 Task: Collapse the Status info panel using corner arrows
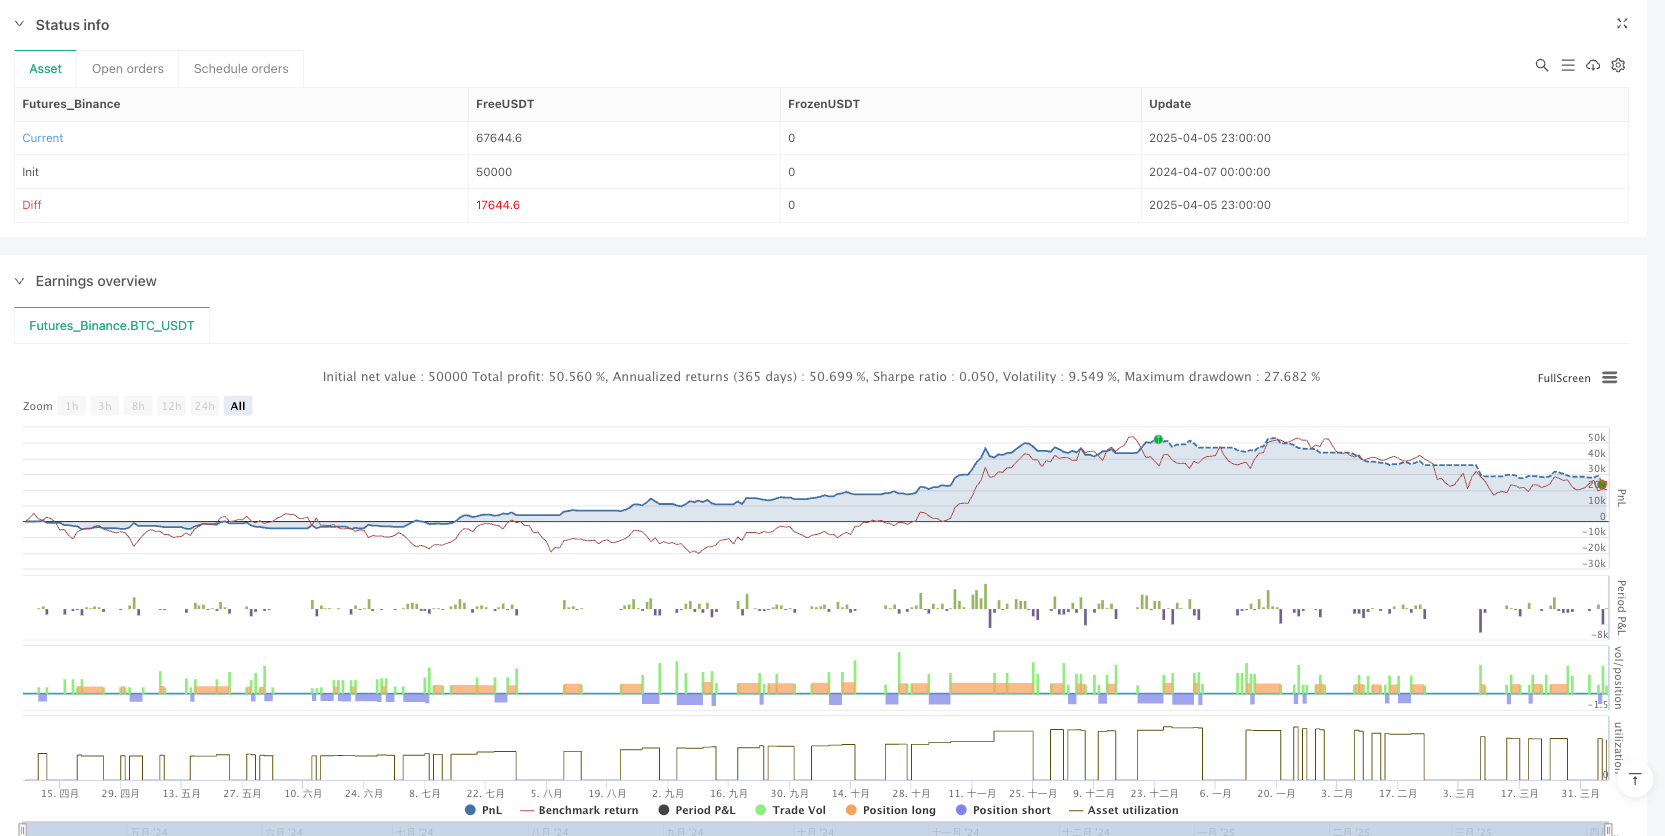coord(1622,24)
